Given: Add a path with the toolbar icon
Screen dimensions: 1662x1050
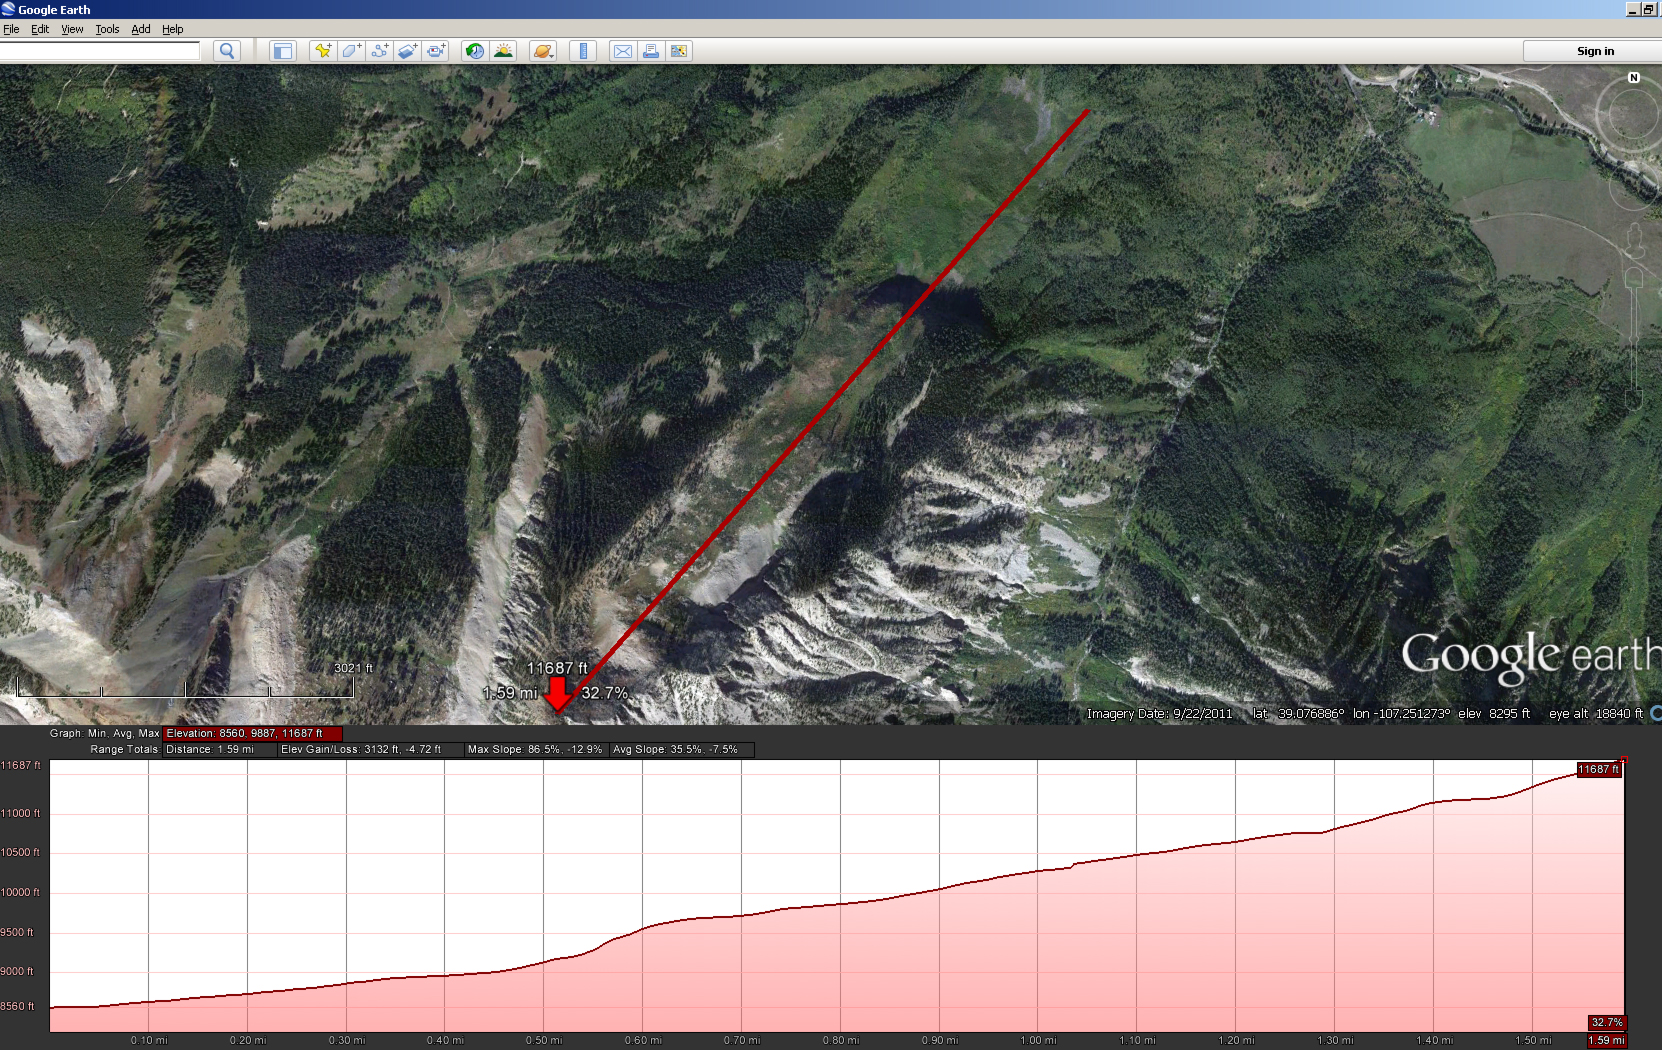Looking at the screenshot, I should click(379, 51).
